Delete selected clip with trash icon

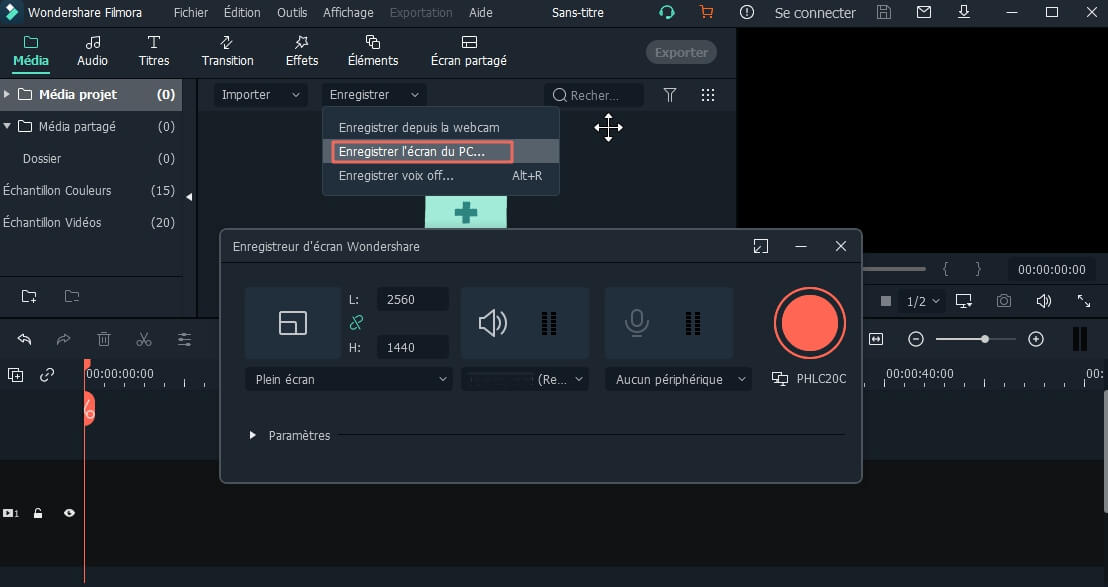(x=104, y=340)
